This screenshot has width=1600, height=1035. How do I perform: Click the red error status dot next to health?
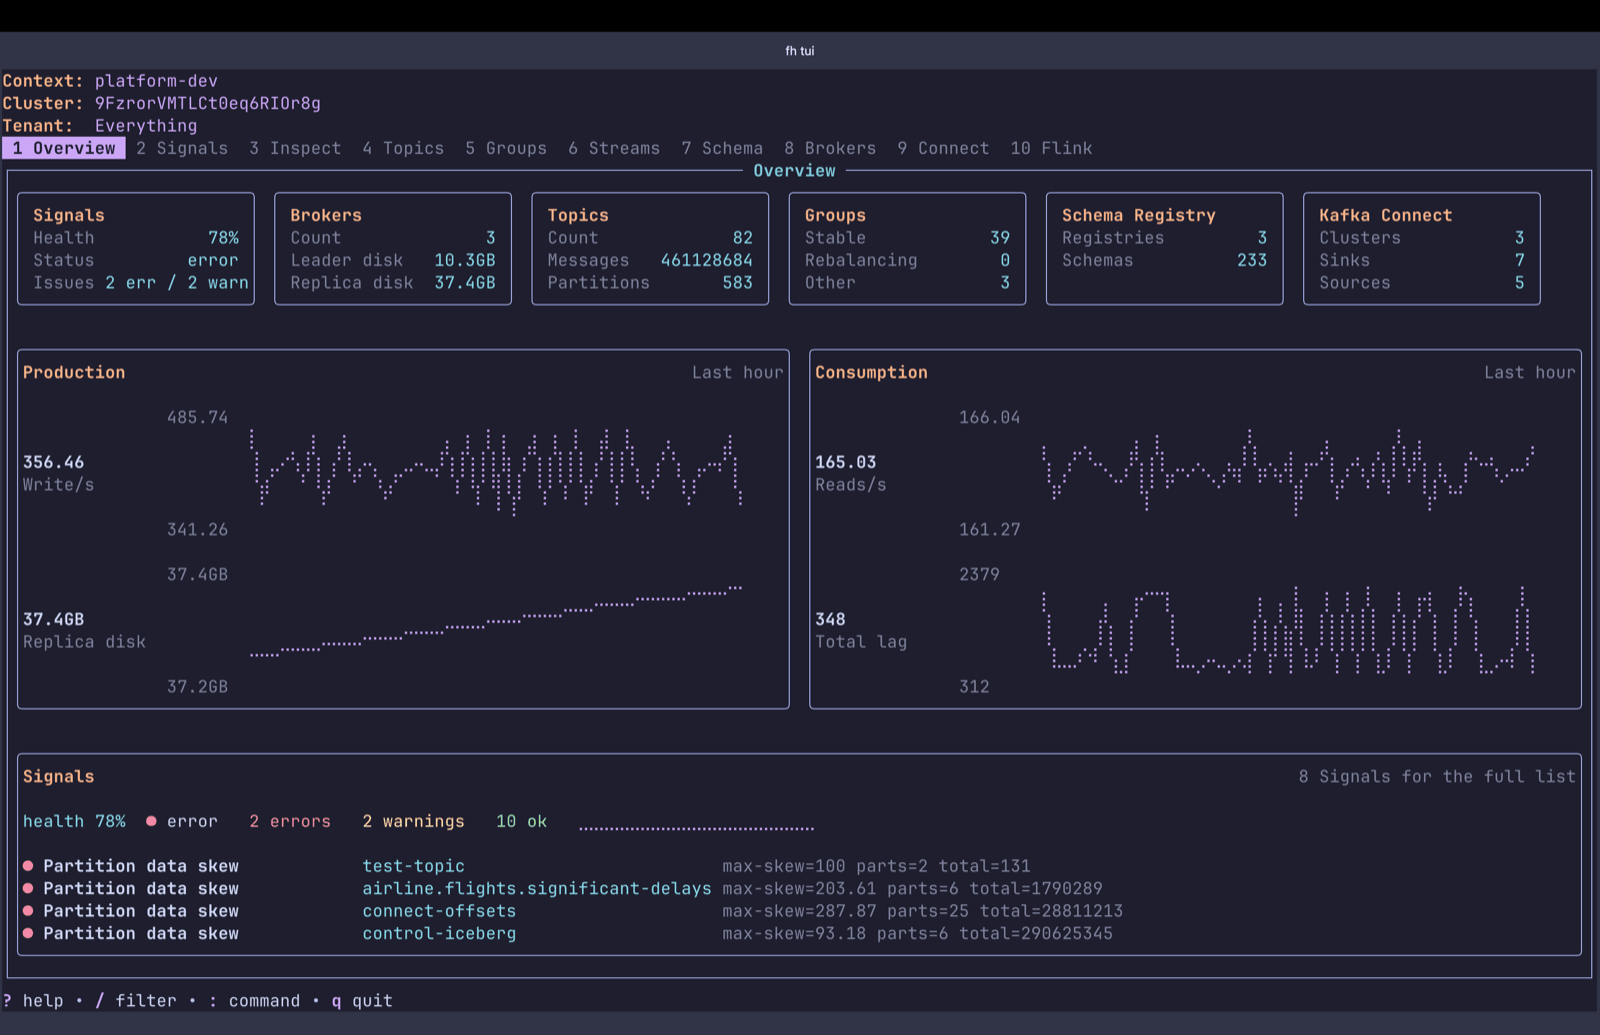pos(151,821)
